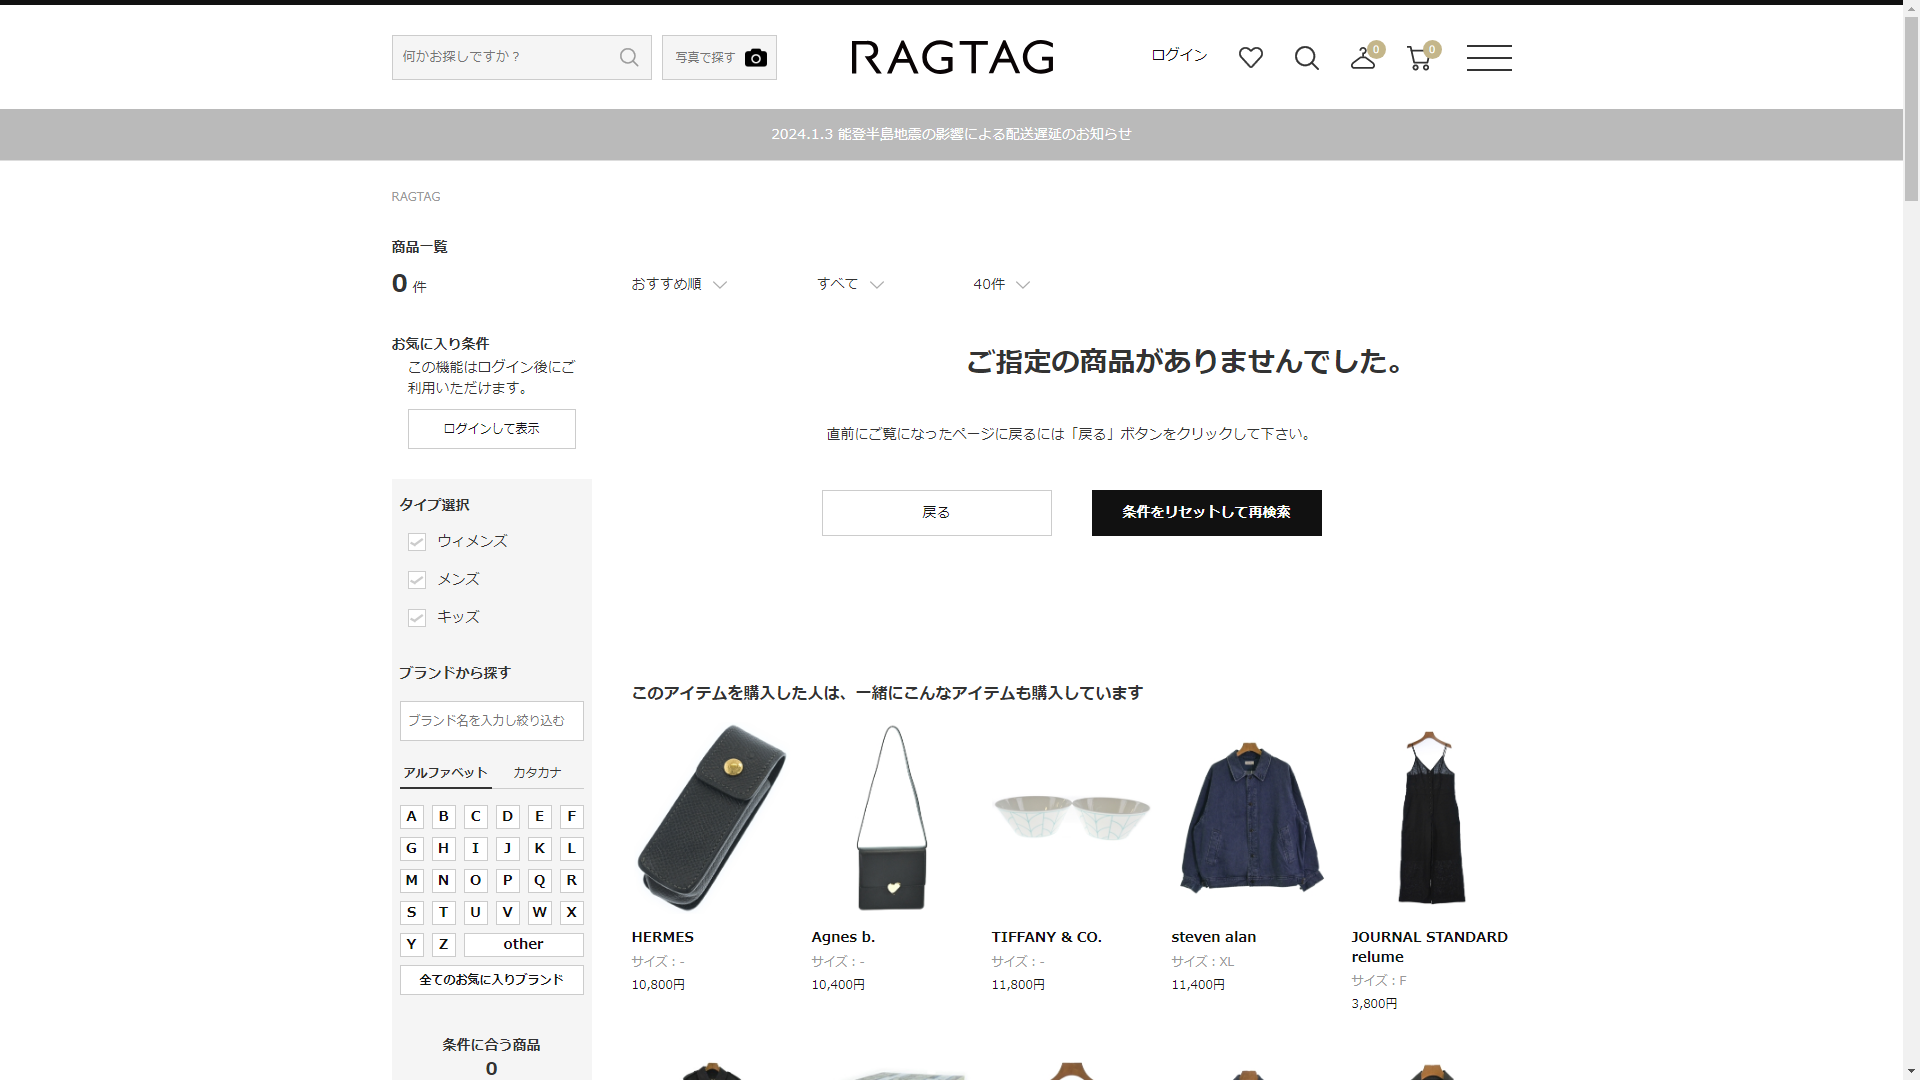Click the camera photo-search icon
This screenshot has height=1080, width=1920.
tap(756, 58)
